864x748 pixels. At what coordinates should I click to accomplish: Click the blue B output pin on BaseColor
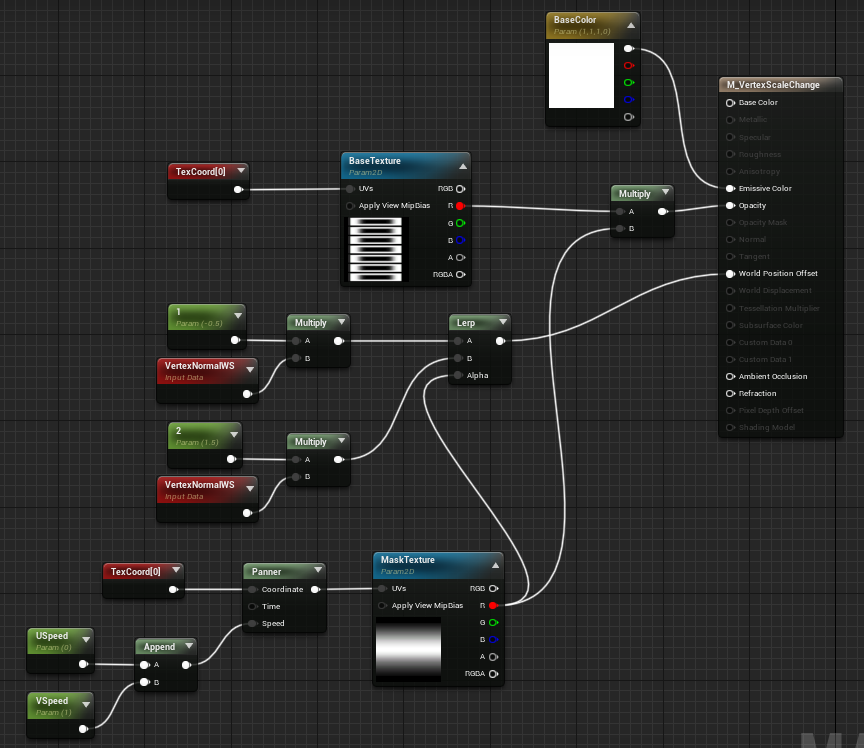[x=628, y=99]
